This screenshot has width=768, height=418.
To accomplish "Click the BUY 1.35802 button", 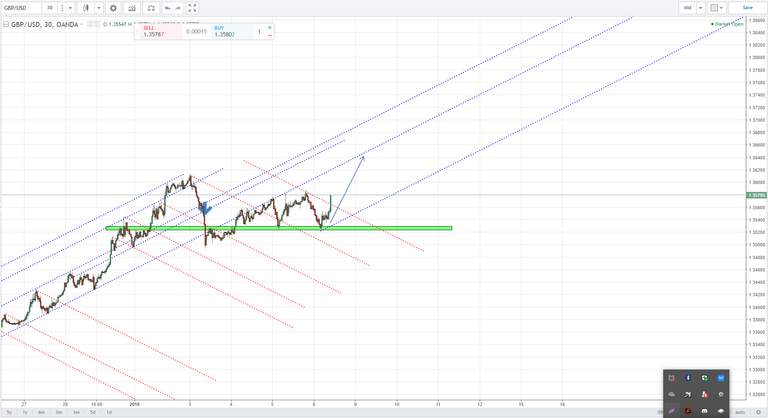I will click(x=232, y=31).
